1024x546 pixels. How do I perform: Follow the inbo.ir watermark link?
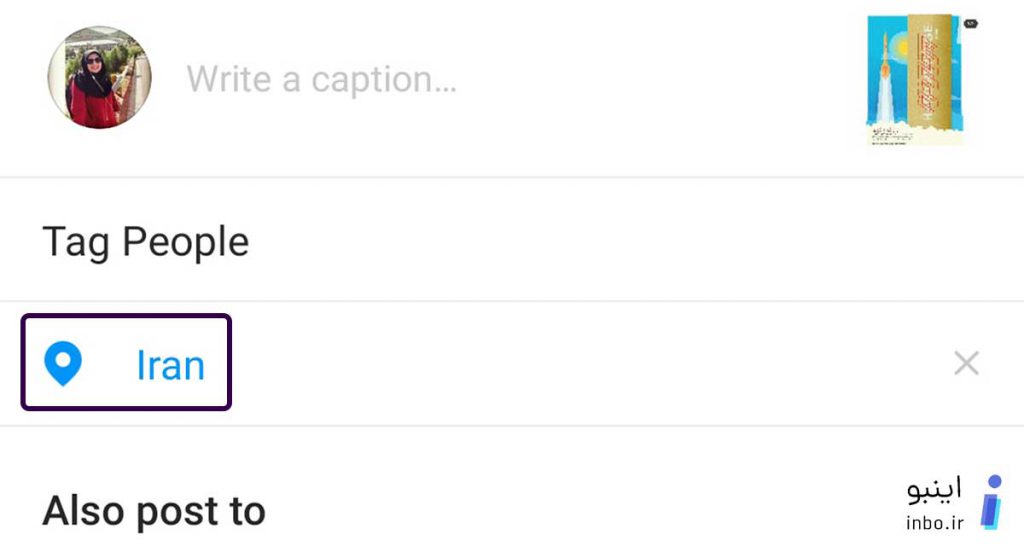pyautogui.click(x=935, y=523)
